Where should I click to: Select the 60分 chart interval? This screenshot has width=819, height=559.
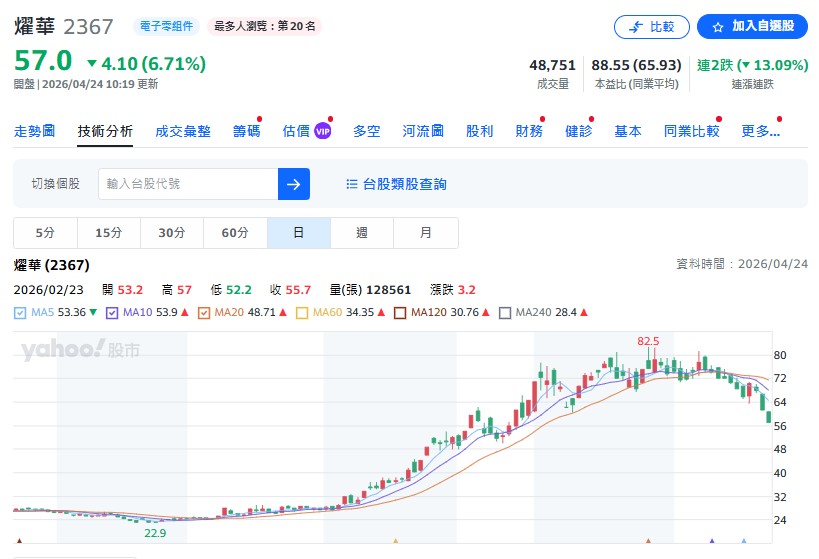pos(235,233)
